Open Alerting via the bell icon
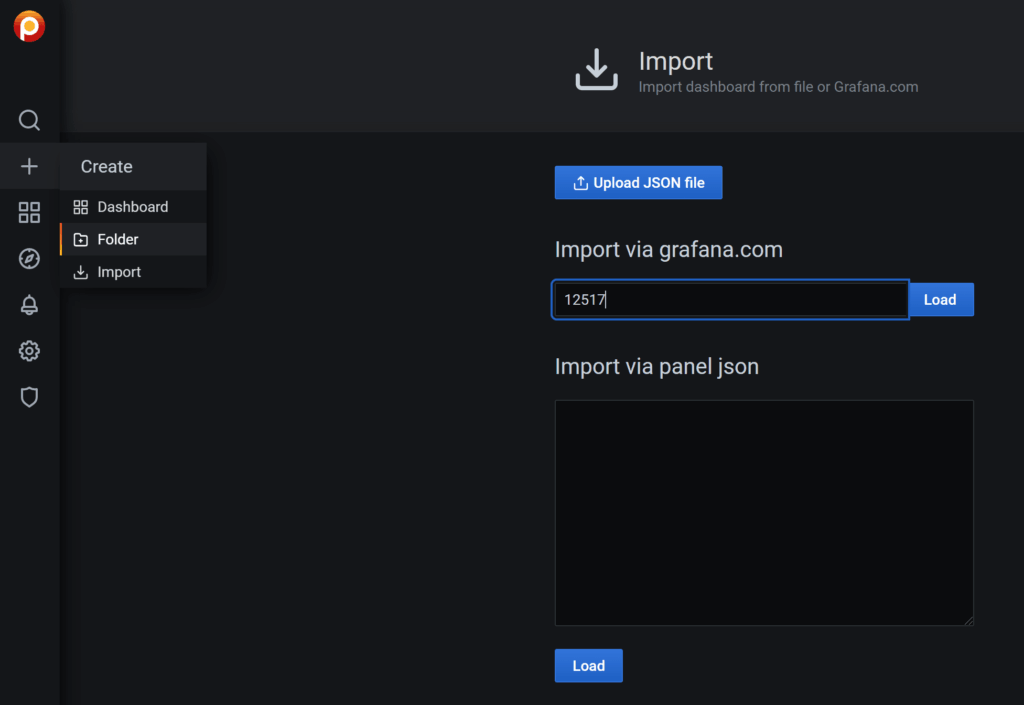Image resolution: width=1024 pixels, height=705 pixels. (x=29, y=304)
